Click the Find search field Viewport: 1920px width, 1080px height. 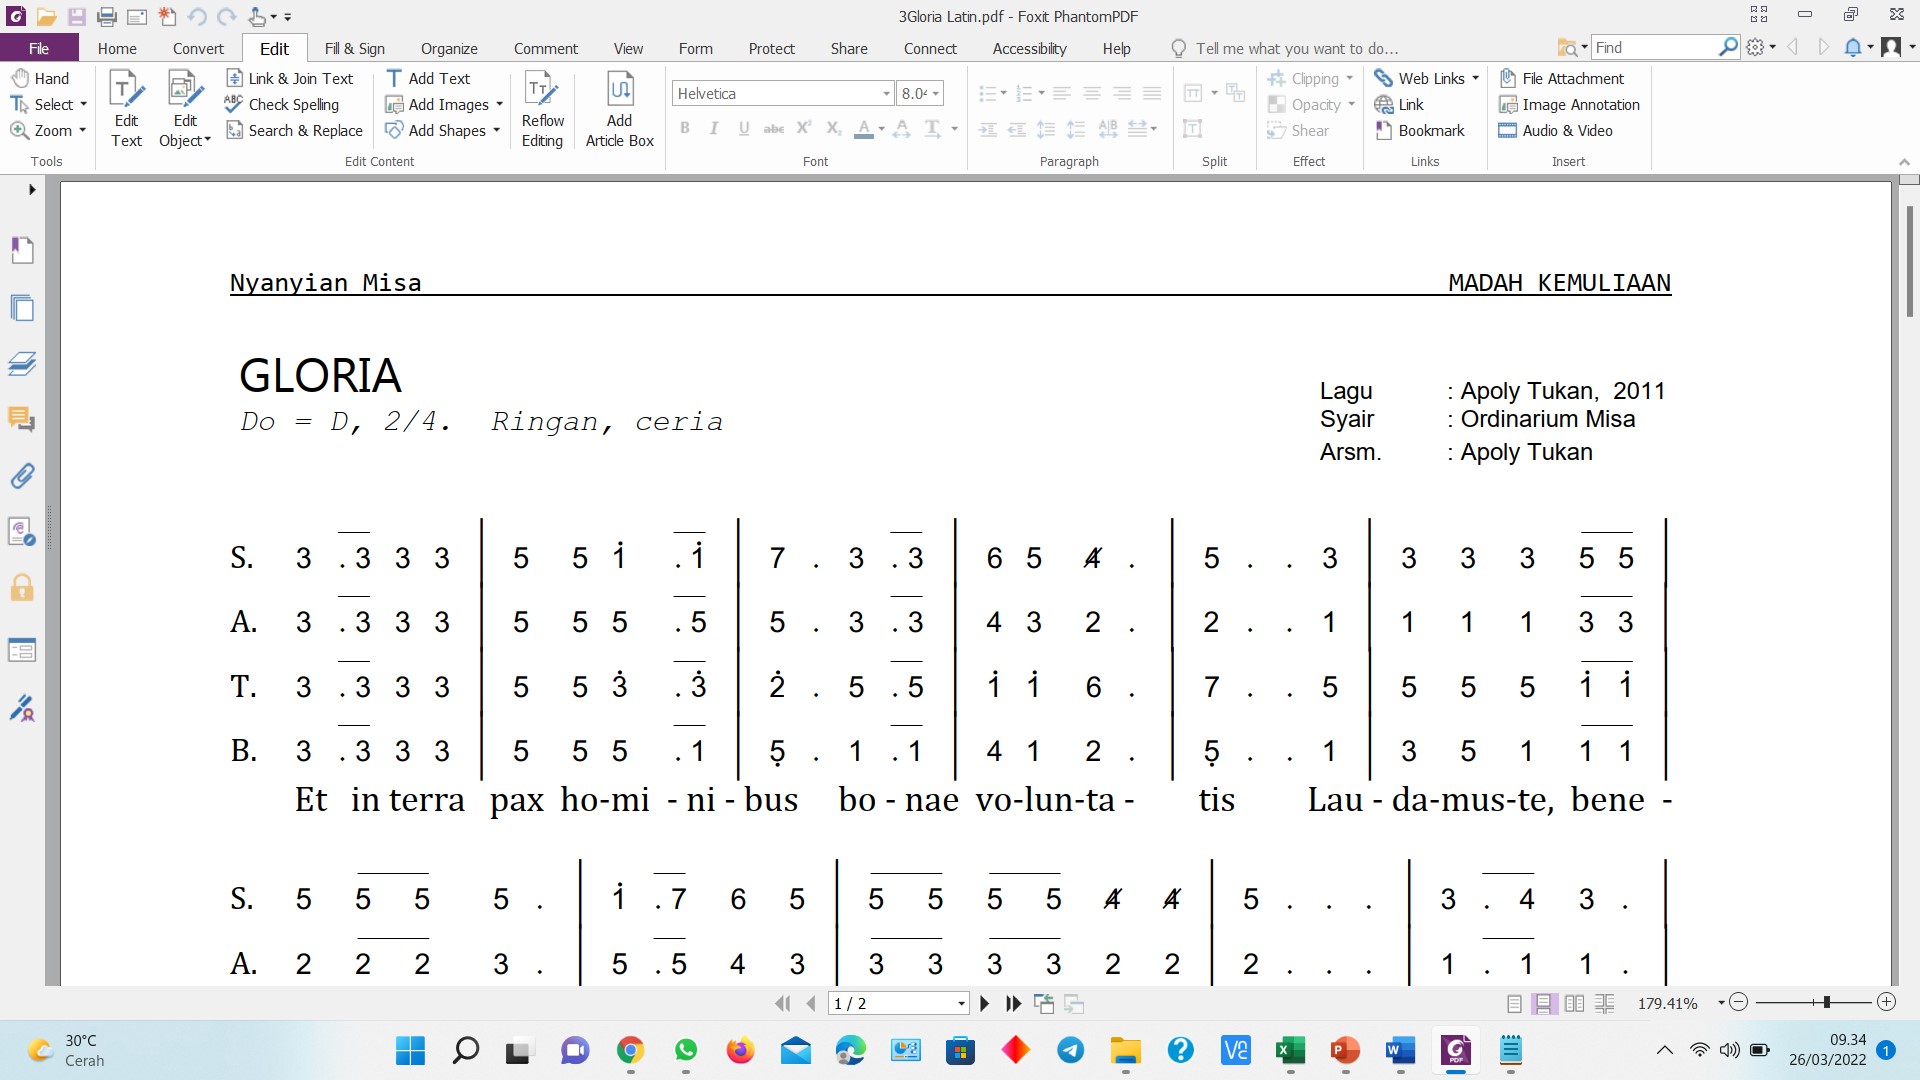pyautogui.click(x=1654, y=47)
